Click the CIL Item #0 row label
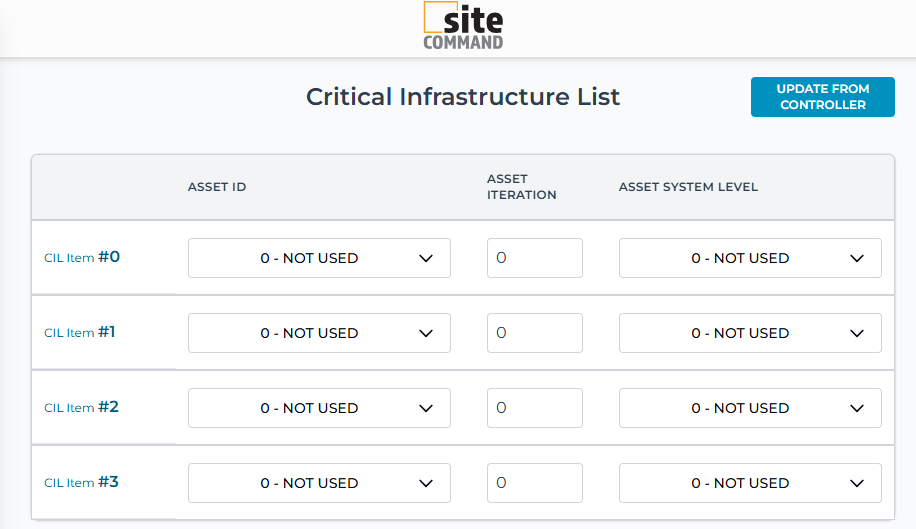 pos(82,257)
